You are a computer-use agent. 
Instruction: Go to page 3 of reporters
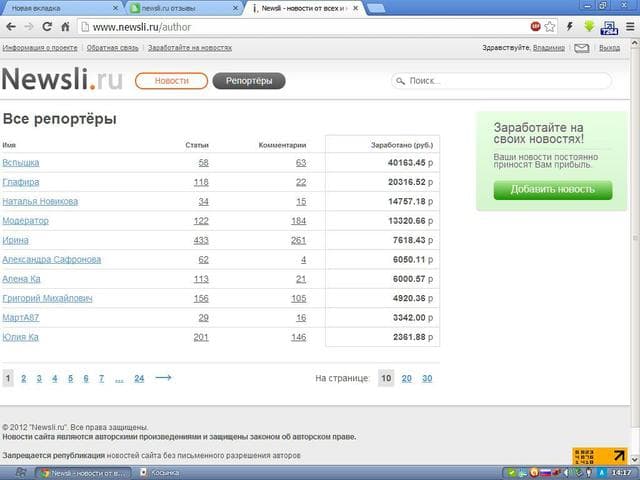pos(39,378)
